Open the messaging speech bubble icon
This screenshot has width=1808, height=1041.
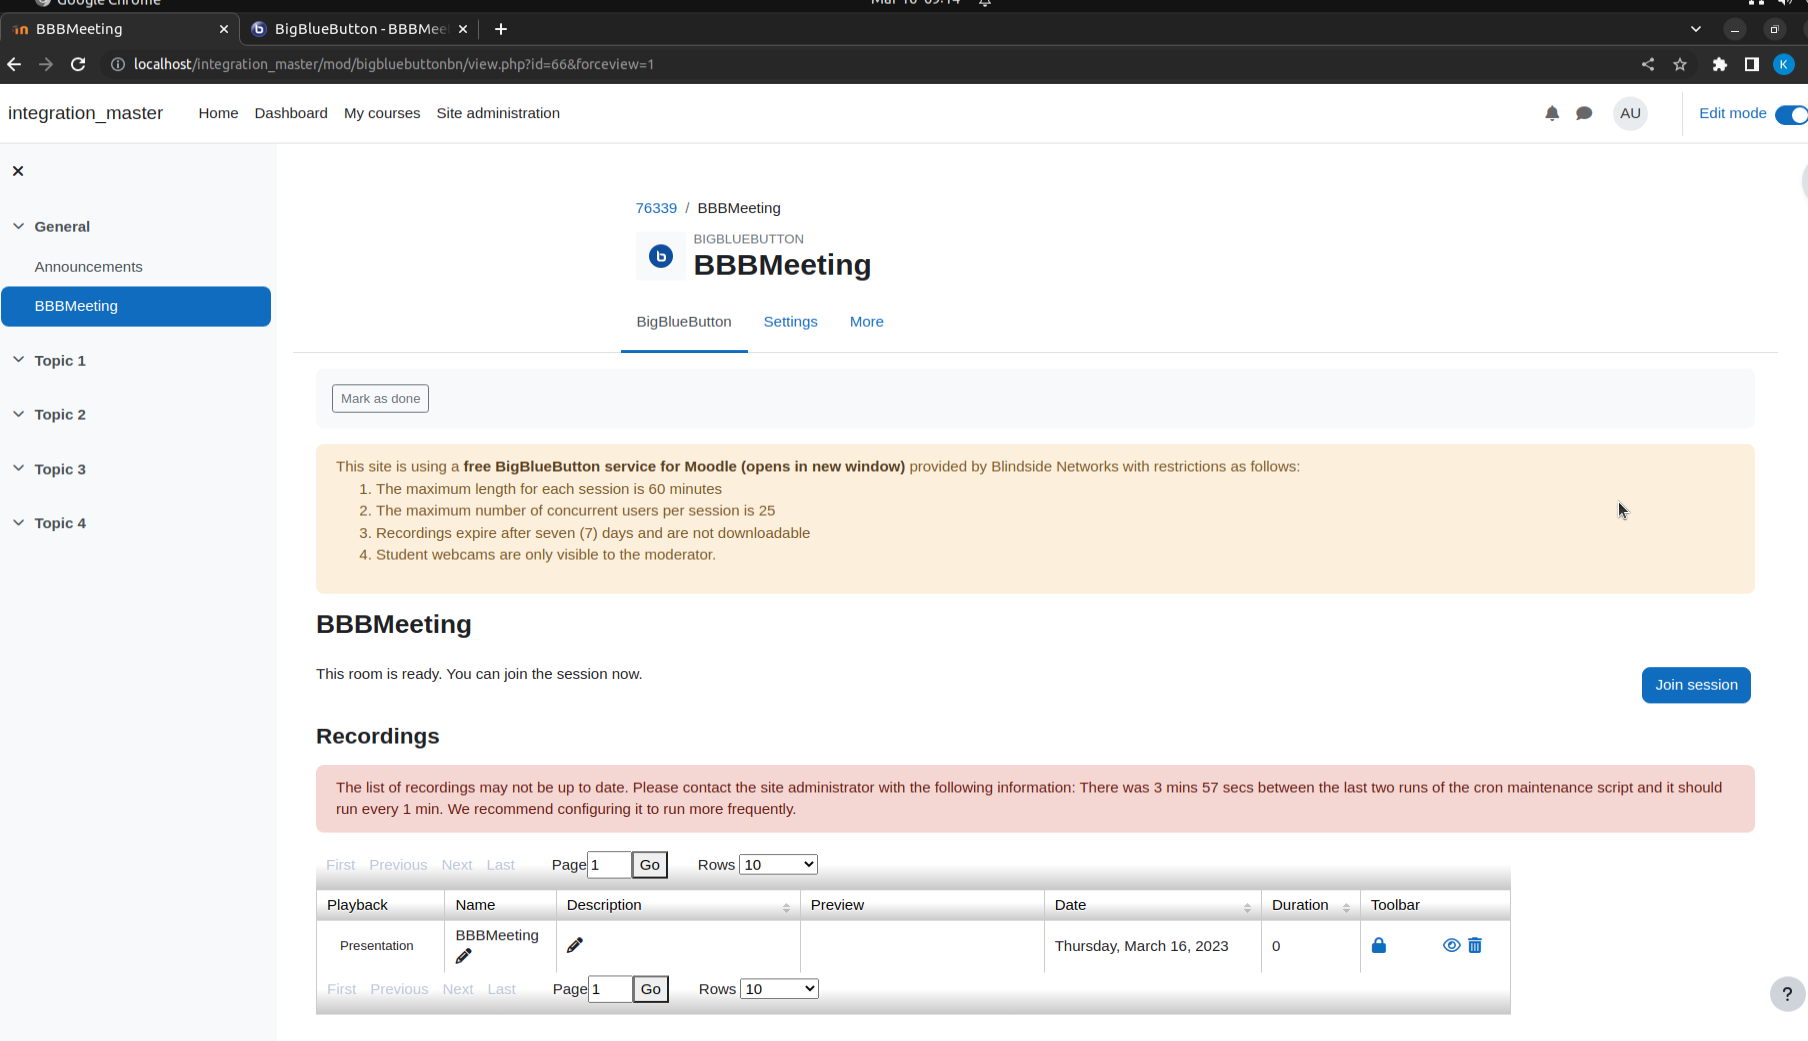tap(1584, 113)
